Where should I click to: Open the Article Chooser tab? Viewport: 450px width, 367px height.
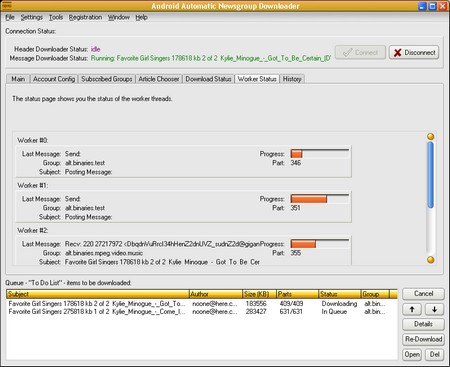[159, 79]
